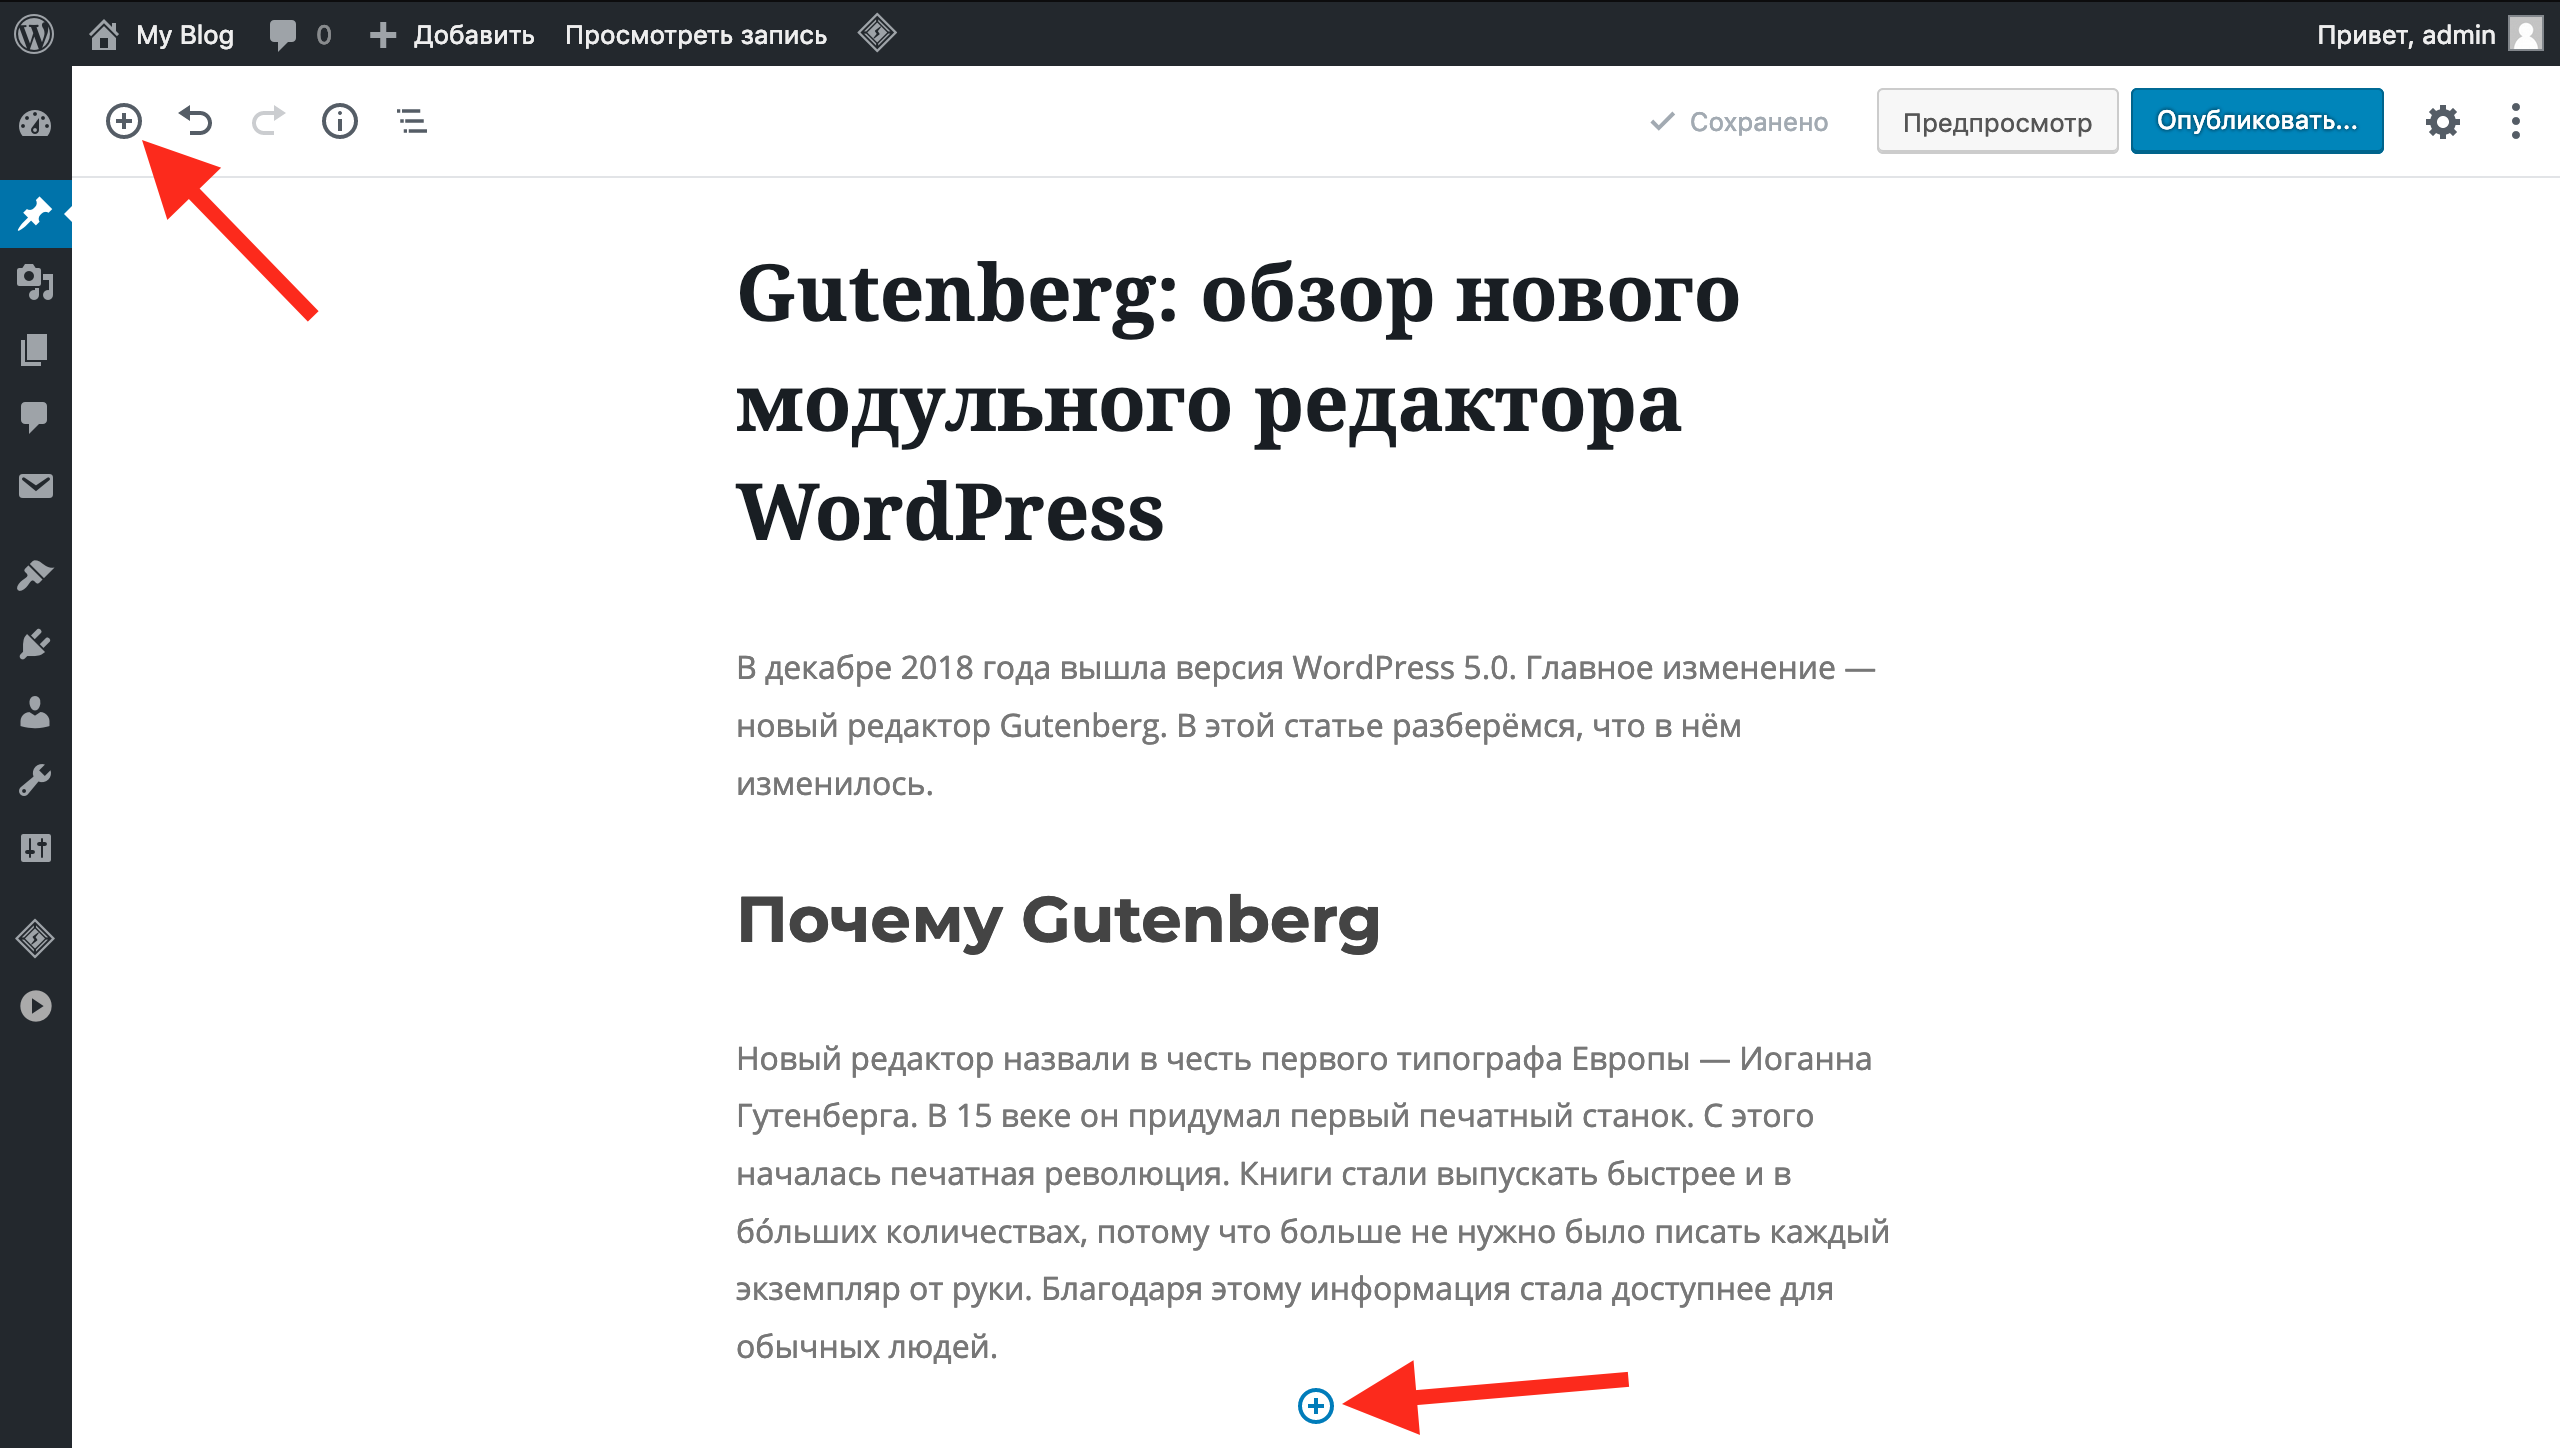Open the block navigation list icon
Viewport: 2560px width, 1448px height.
click(x=412, y=121)
